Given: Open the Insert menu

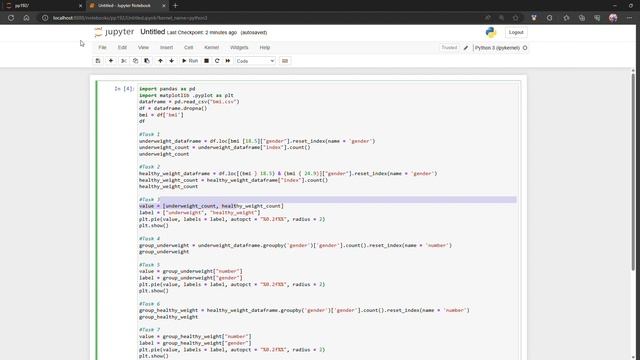Looking at the screenshot, I should click(x=166, y=47).
